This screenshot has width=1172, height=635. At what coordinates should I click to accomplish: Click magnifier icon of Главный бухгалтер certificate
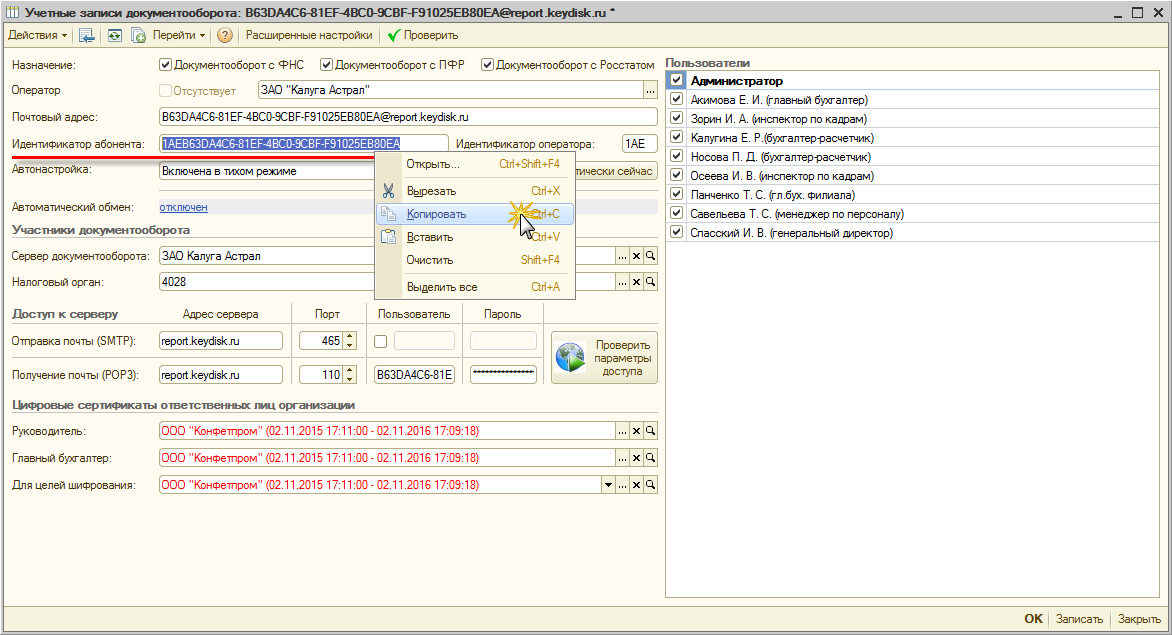pos(650,458)
